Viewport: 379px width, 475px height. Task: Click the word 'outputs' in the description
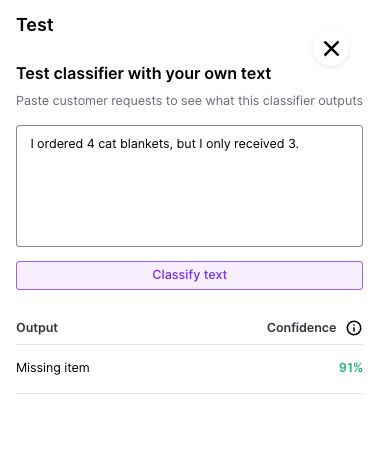tap(340, 101)
